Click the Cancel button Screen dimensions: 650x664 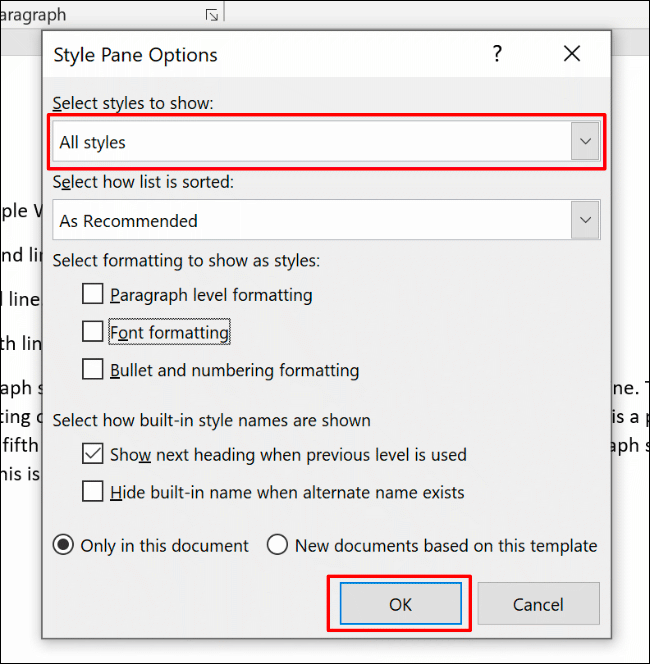click(538, 604)
